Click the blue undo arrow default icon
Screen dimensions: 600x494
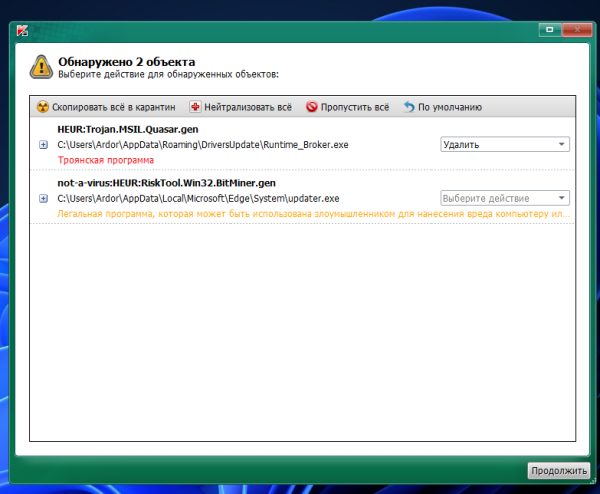point(409,107)
